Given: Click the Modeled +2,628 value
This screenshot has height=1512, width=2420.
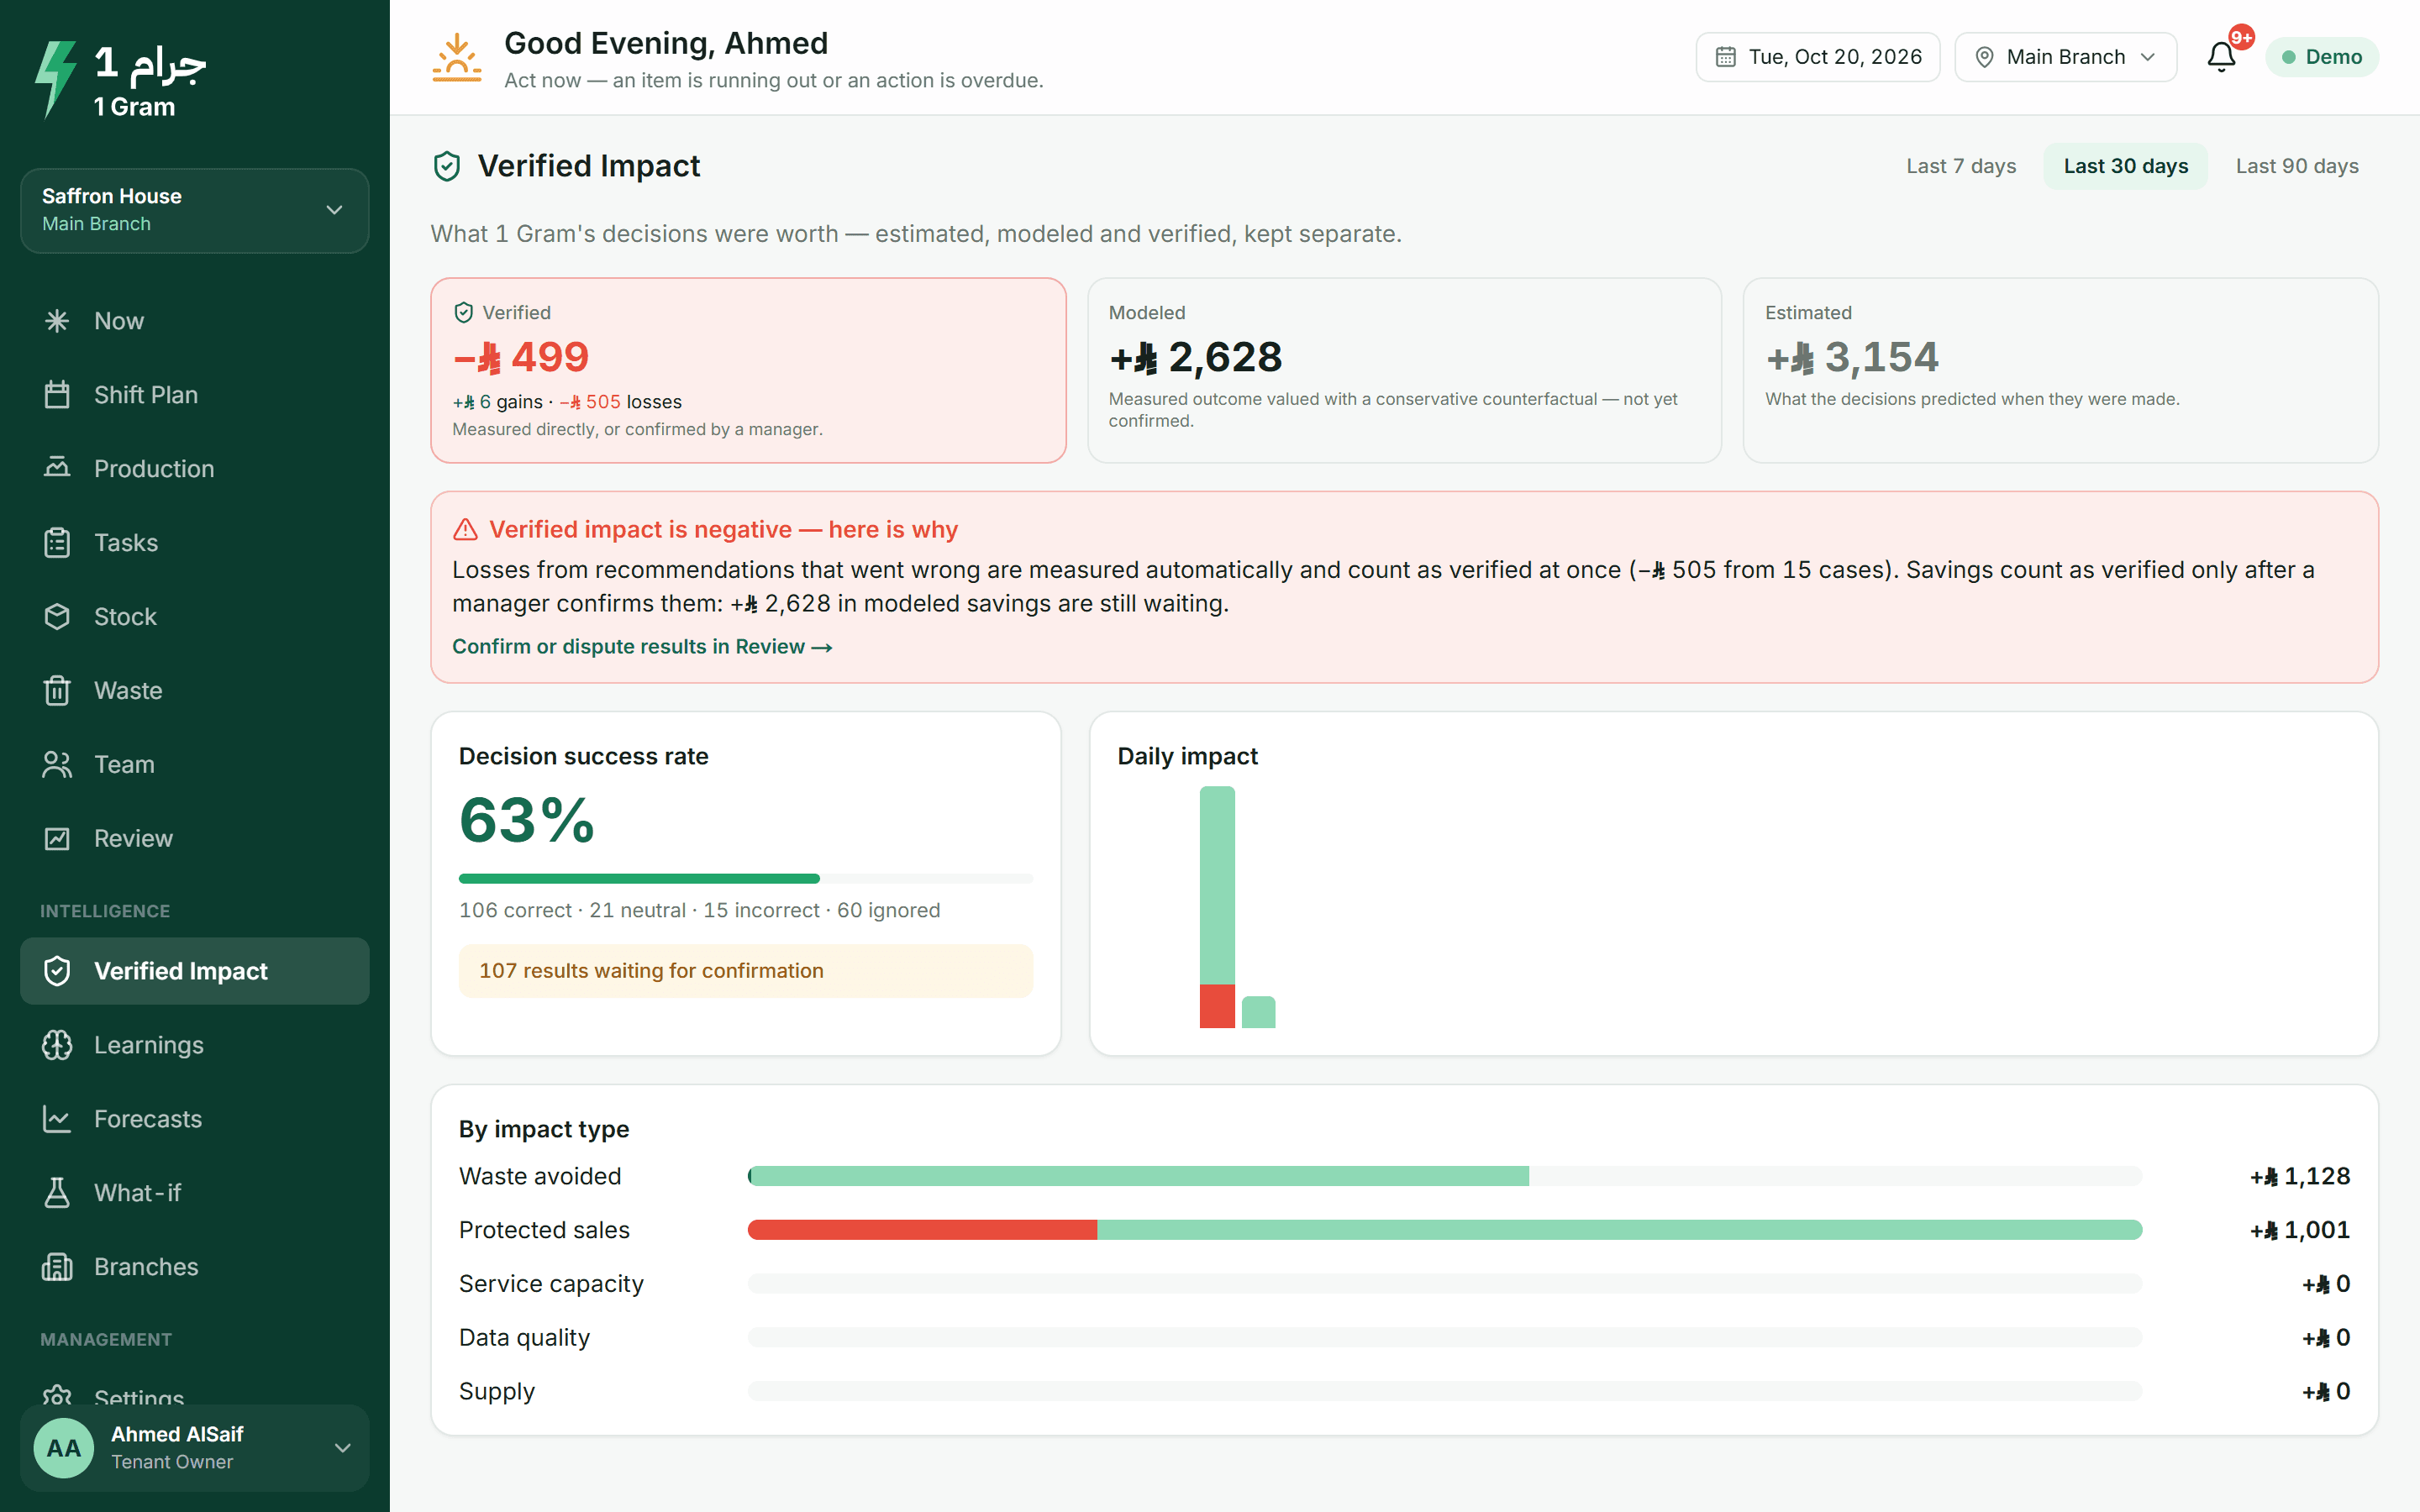Looking at the screenshot, I should 1196,357.
